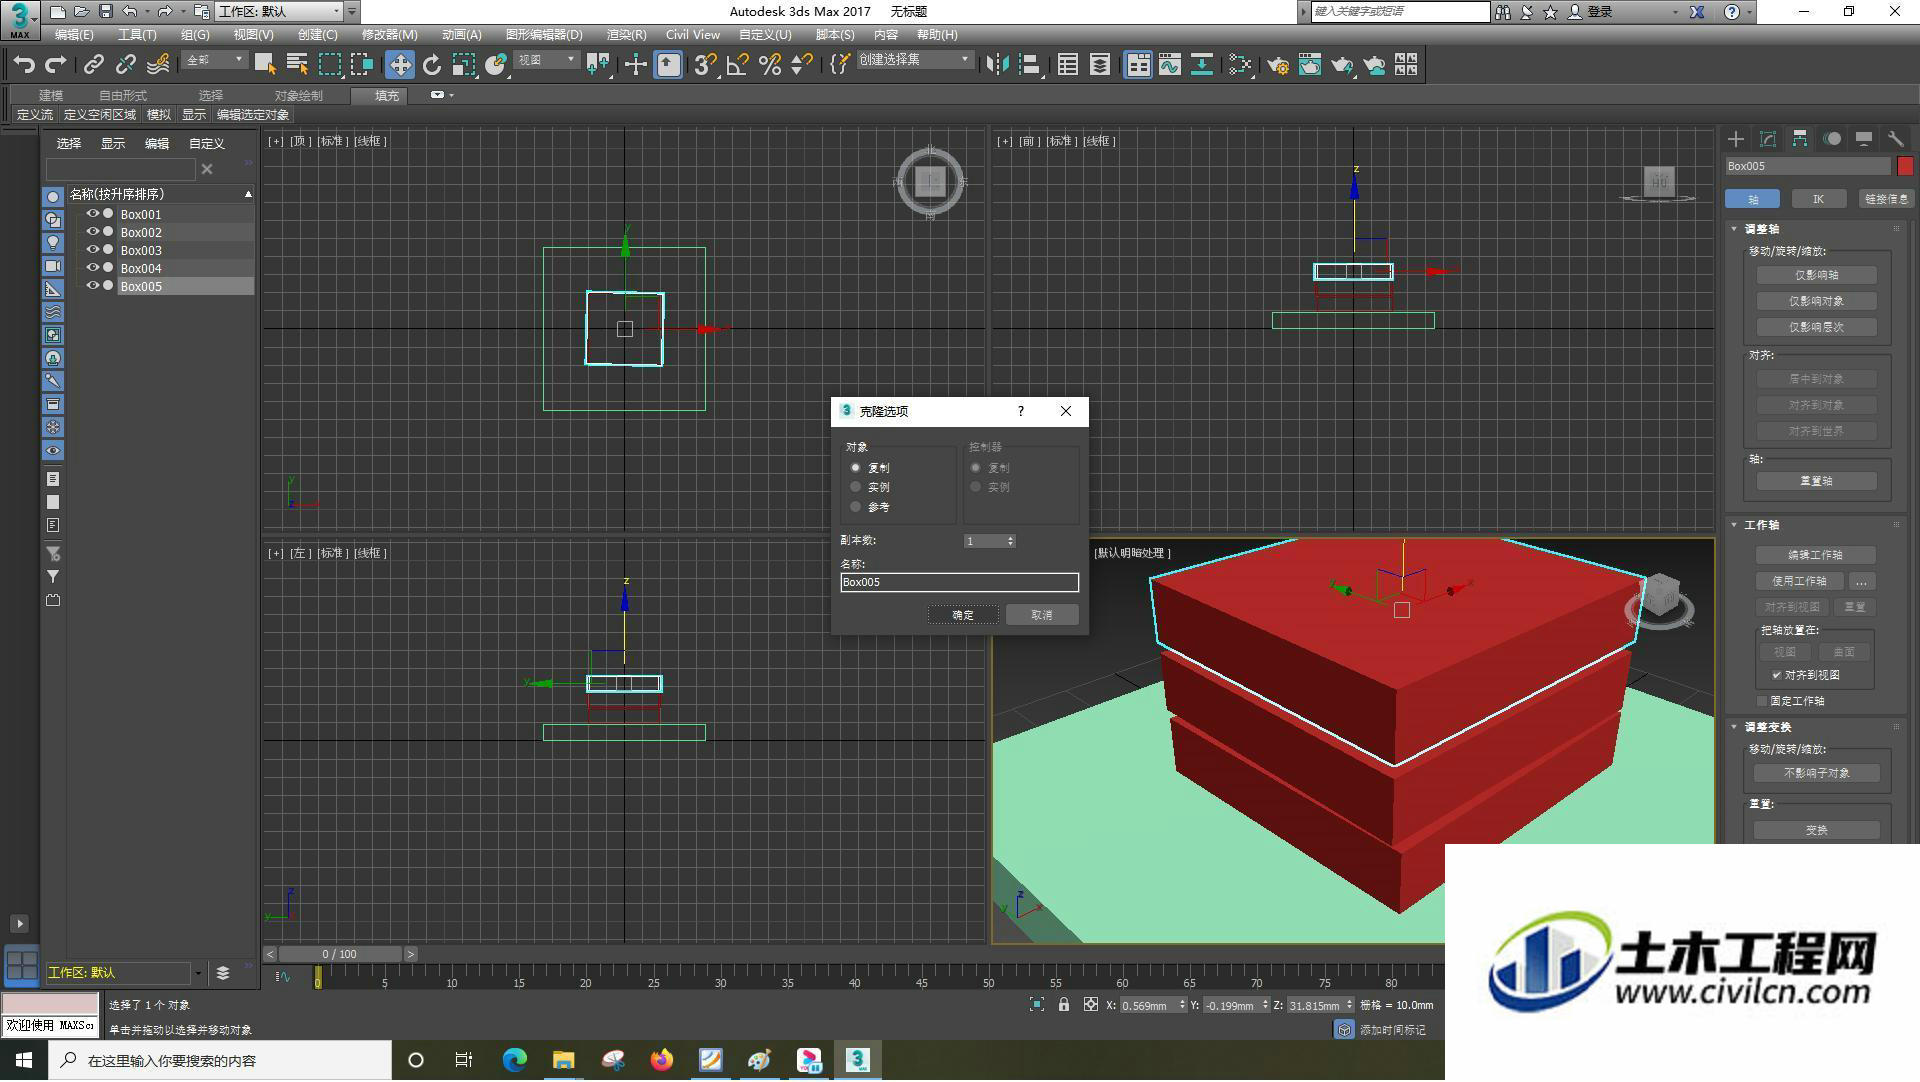Toggle Window/Crossing selection icon
The height and width of the screenshot is (1082, 1920).
(x=362, y=65)
